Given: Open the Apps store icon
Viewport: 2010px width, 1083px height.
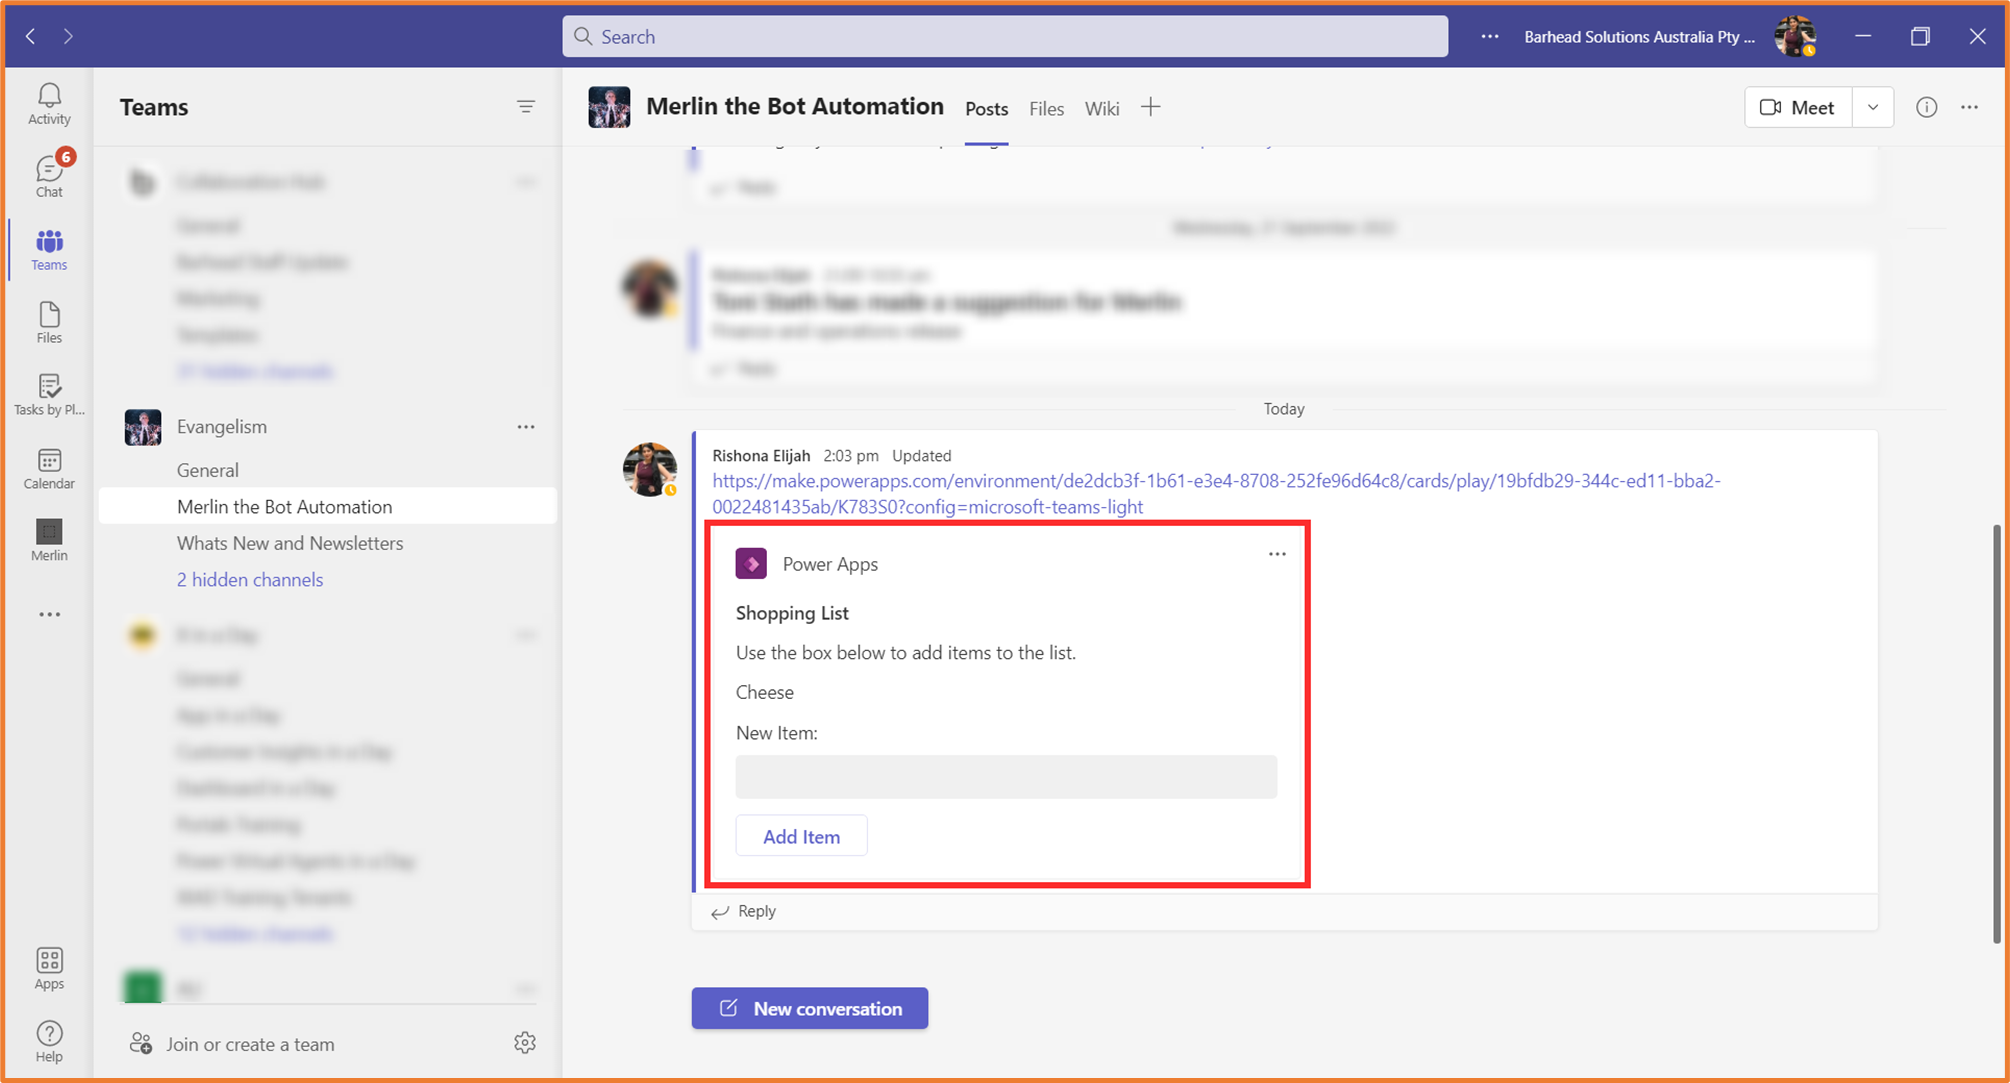Looking at the screenshot, I should (49, 969).
